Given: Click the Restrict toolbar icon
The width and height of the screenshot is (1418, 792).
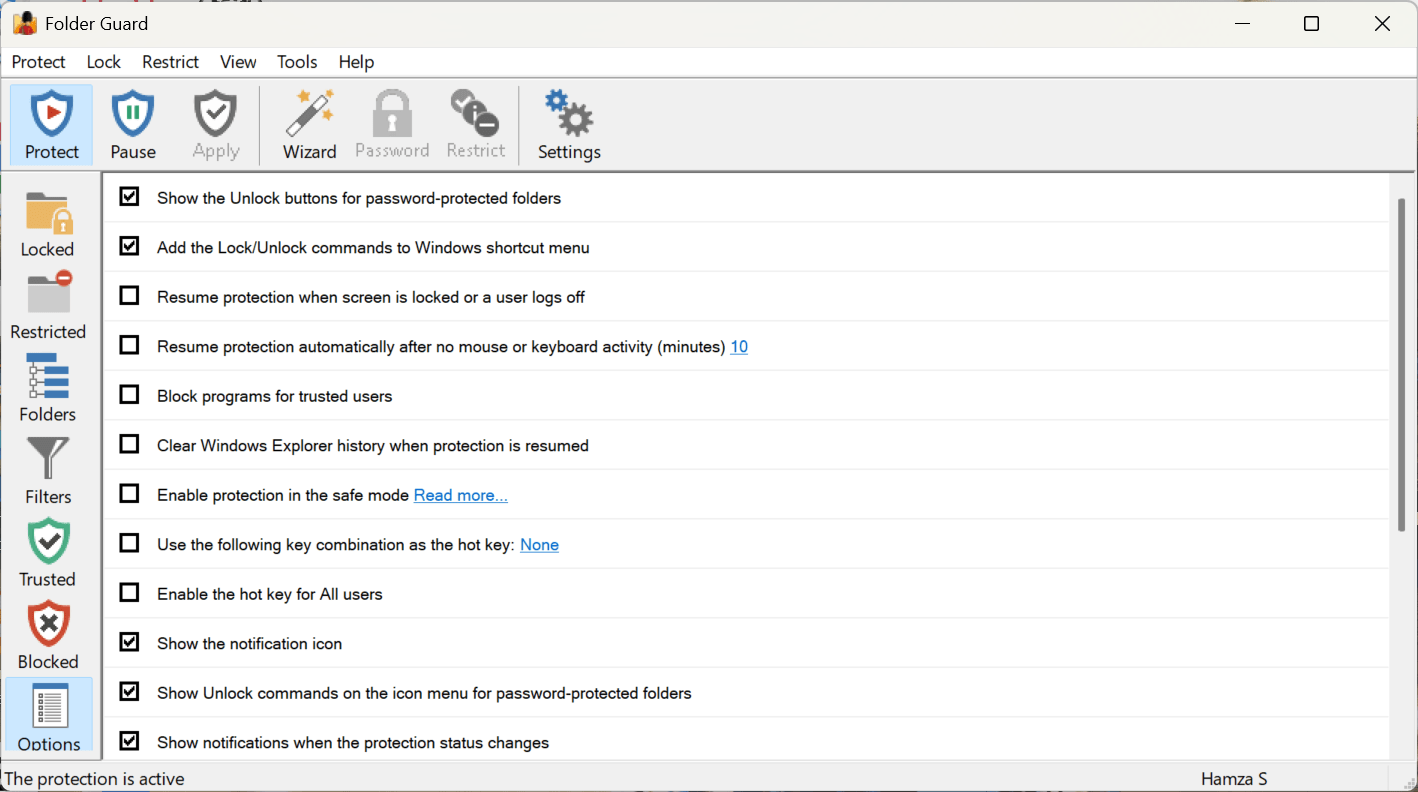Looking at the screenshot, I should point(475,125).
